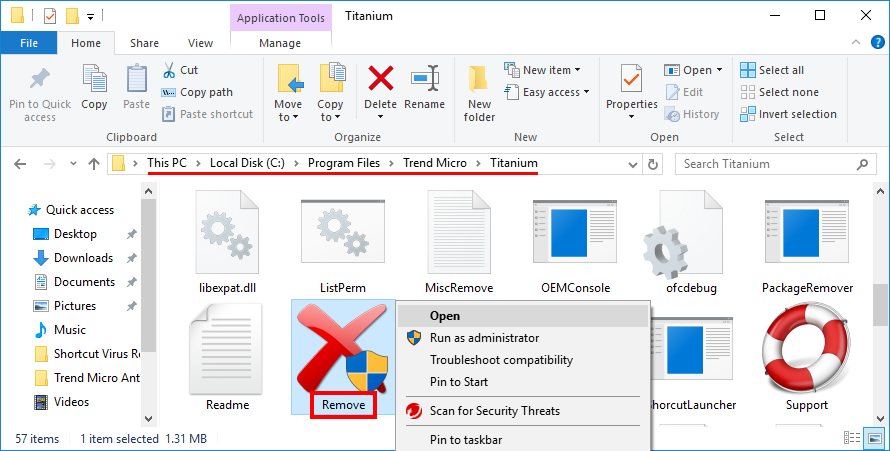
Task: Choose Open in the context menu
Action: [523, 316]
